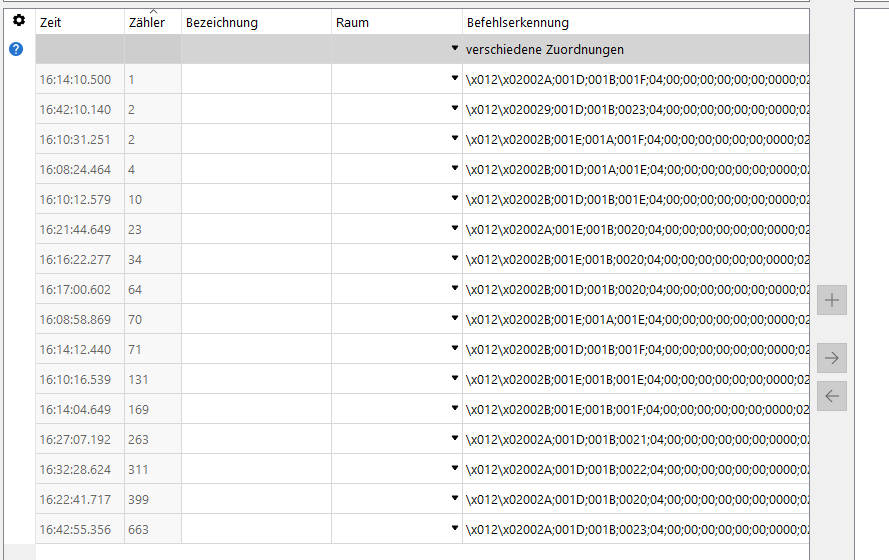Edit Bezeichnung cell for row 16:08:24.464
The width and height of the screenshot is (889, 560).
tap(256, 169)
